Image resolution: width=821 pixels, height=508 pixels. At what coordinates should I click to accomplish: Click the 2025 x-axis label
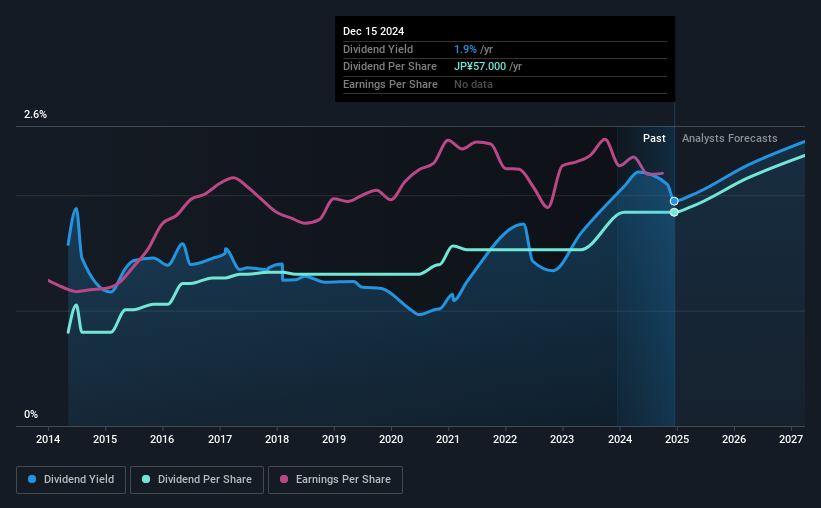[677, 439]
